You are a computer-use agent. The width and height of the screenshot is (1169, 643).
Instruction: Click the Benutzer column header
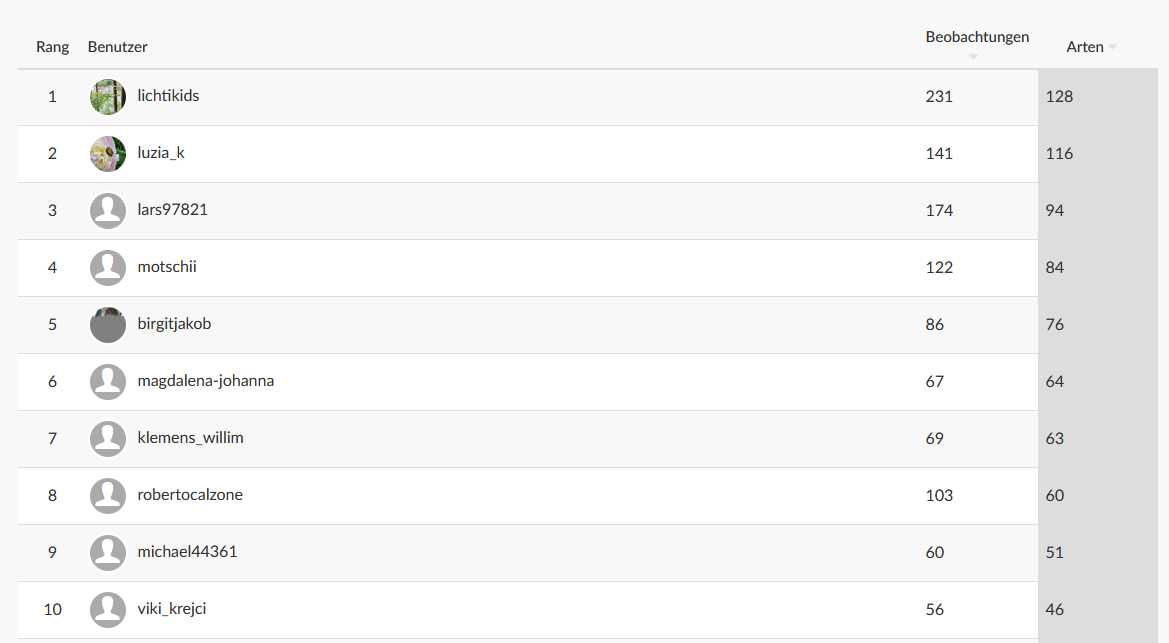click(x=118, y=47)
